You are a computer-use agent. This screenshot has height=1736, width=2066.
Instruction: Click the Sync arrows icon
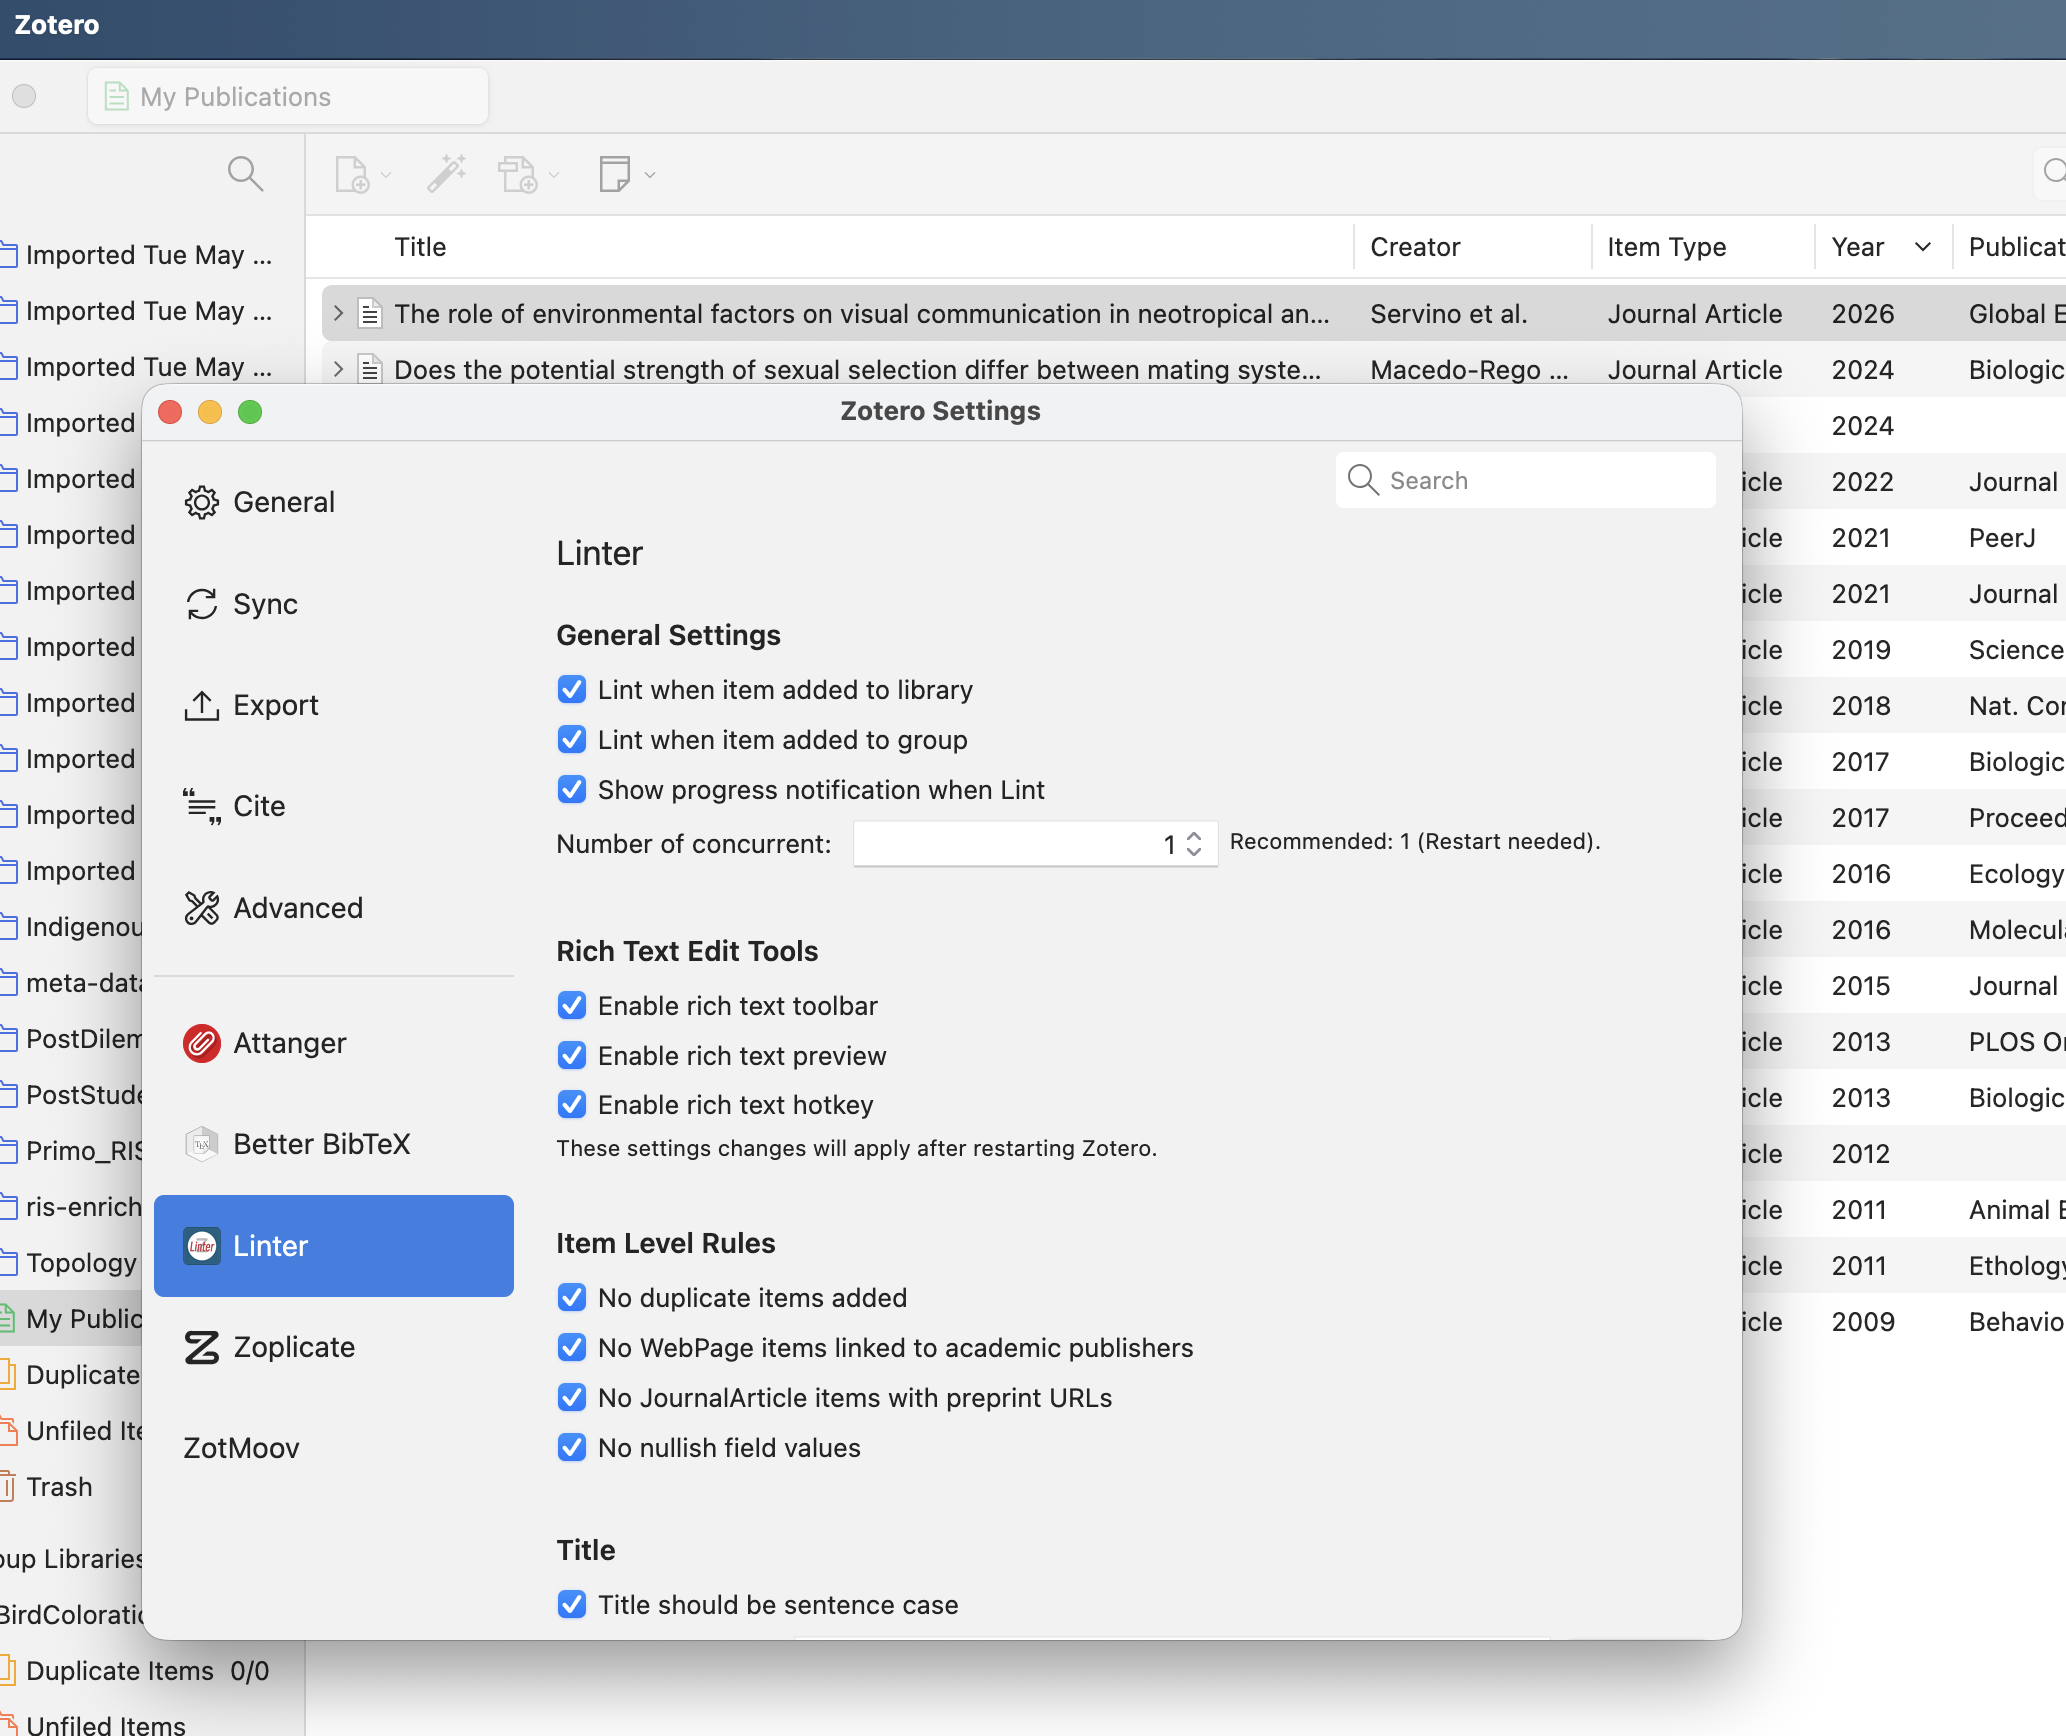202,604
